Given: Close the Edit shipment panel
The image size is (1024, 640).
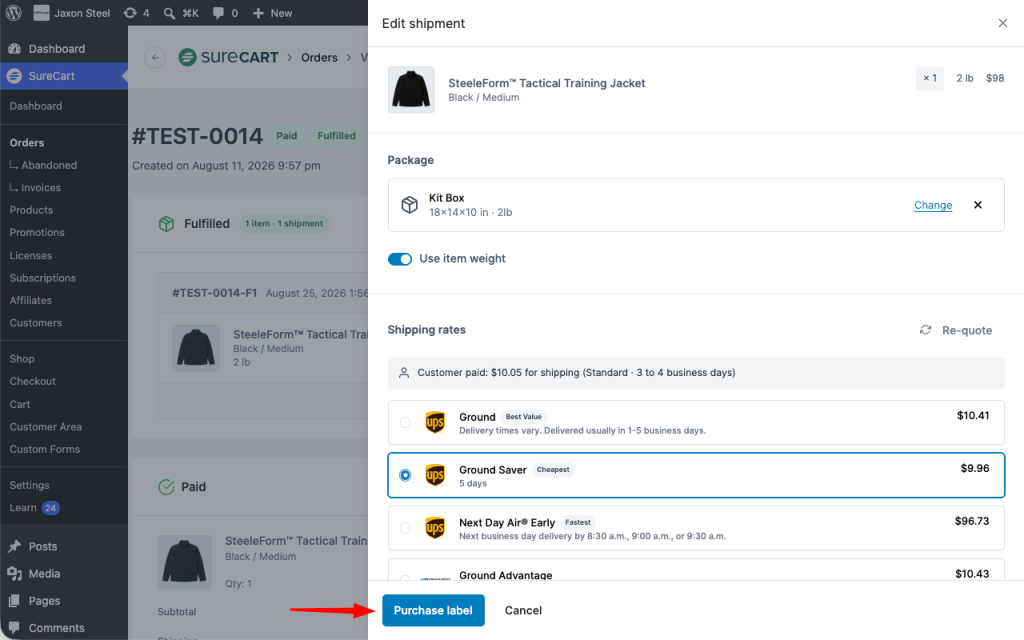Looking at the screenshot, I should (x=1002, y=24).
